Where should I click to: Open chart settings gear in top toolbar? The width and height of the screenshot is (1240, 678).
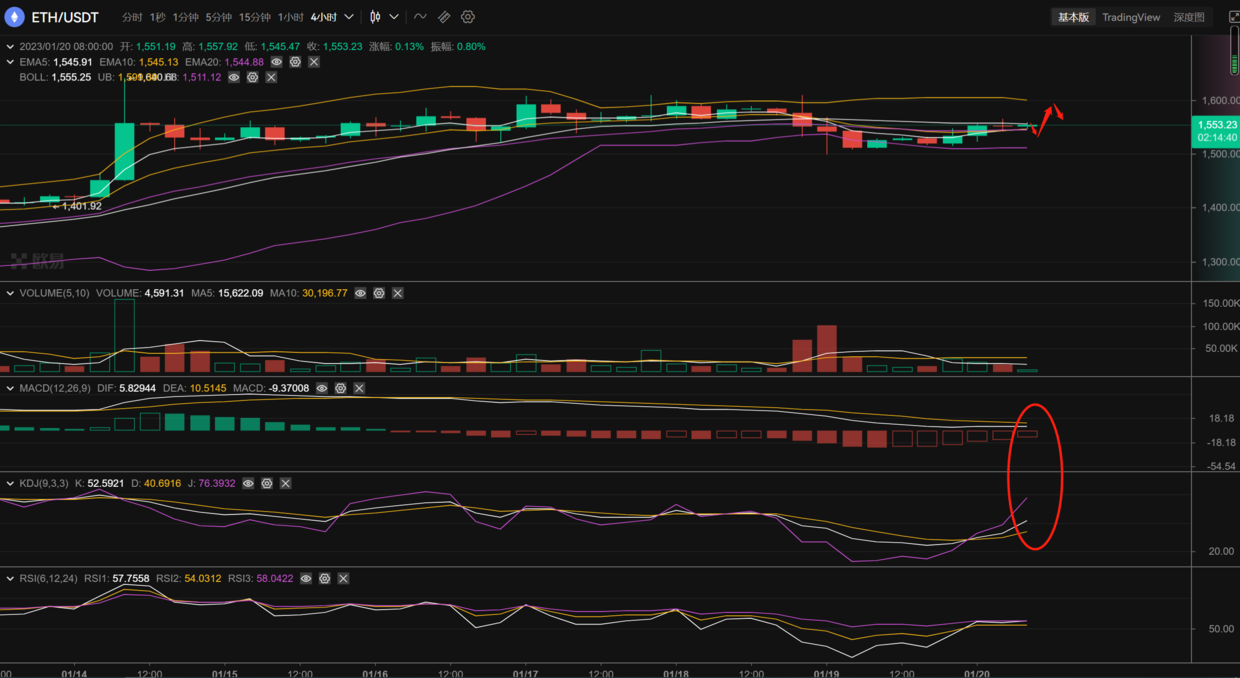click(468, 17)
